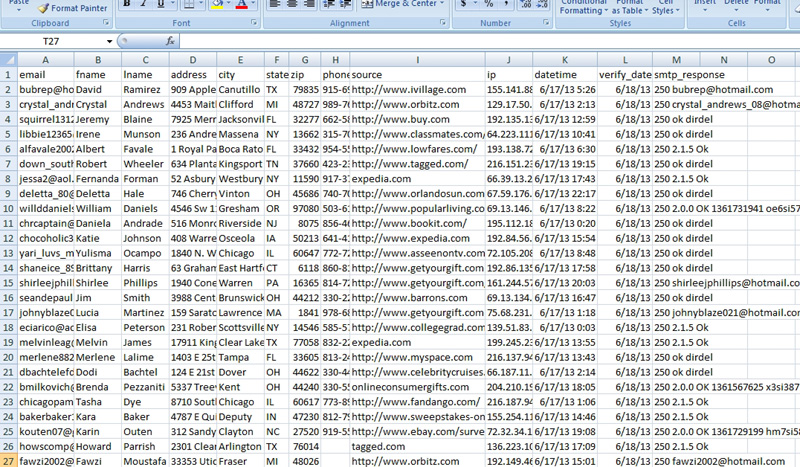This screenshot has height=467, width=800.
Task: Select the column I header
Action: [x=416, y=60]
